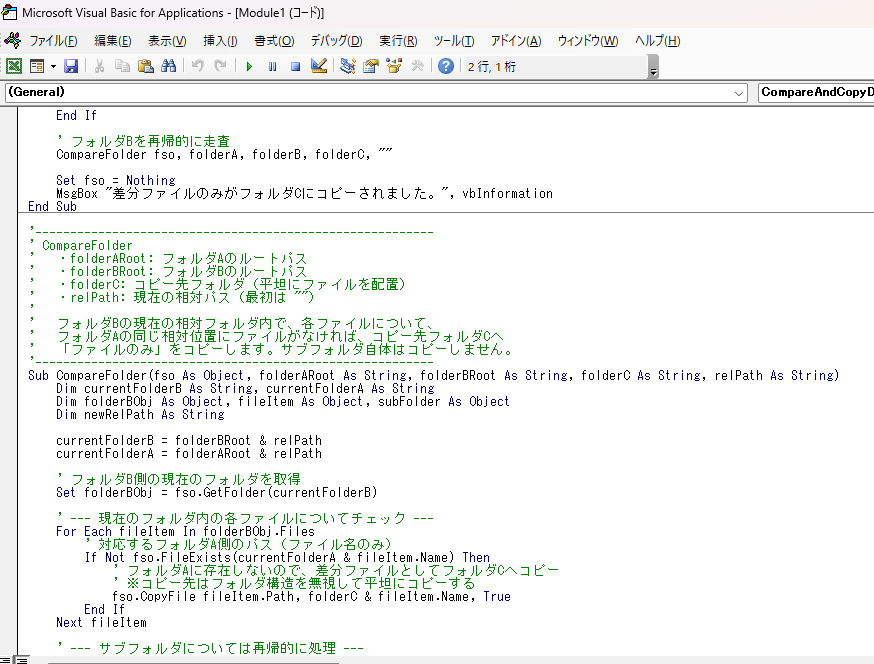The image size is (874, 664).
Task: Click the 'Sub CompareFolder(fso As Object' declaration
Action: 433,376
